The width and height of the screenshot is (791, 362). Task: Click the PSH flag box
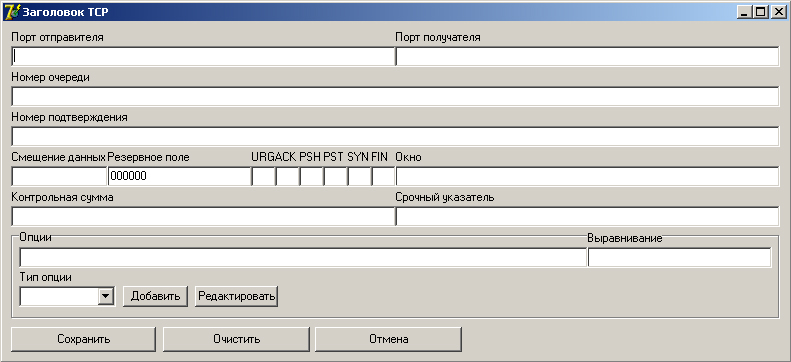coord(311,176)
